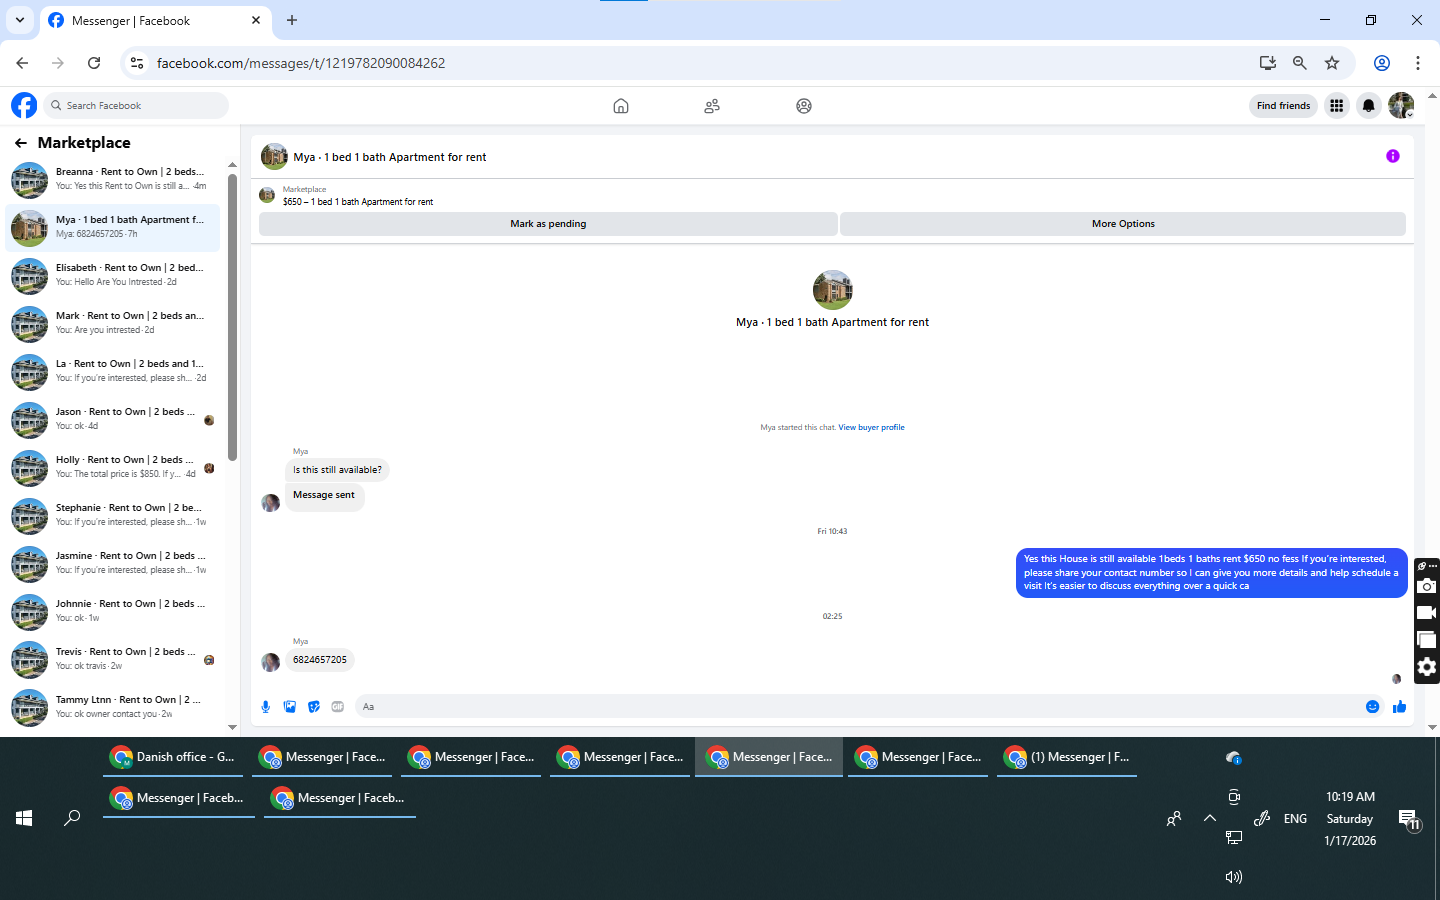Image resolution: width=1440 pixels, height=900 pixels.
Task: Click scroll down arrow of conversation list
Action: (232, 727)
